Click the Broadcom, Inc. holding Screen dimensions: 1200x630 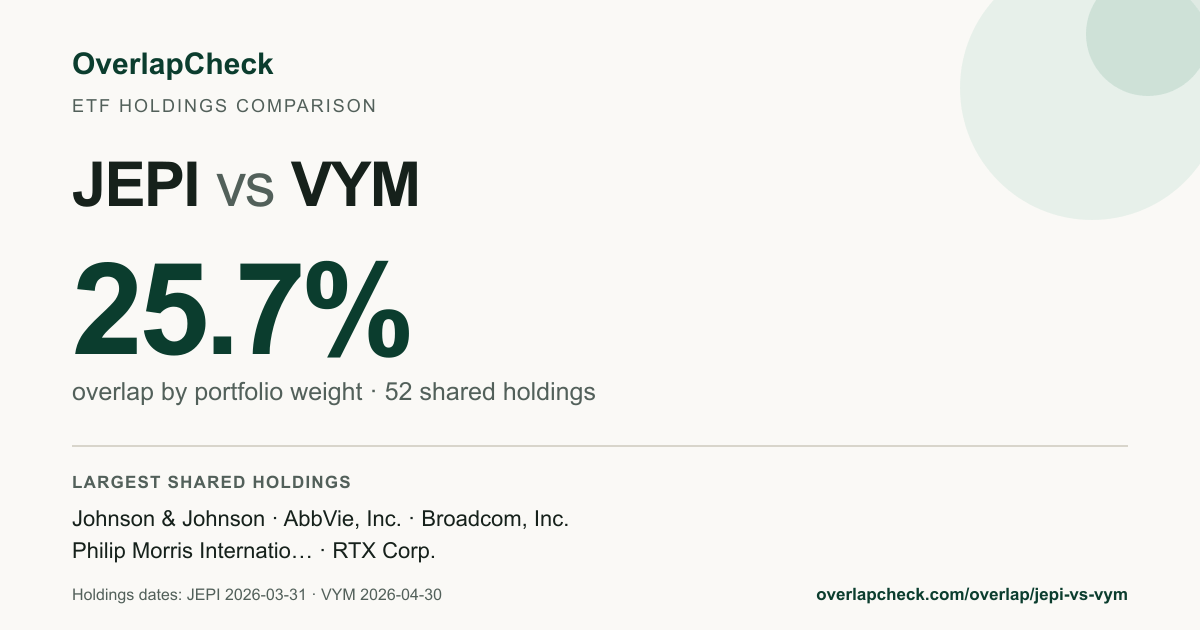click(x=495, y=519)
